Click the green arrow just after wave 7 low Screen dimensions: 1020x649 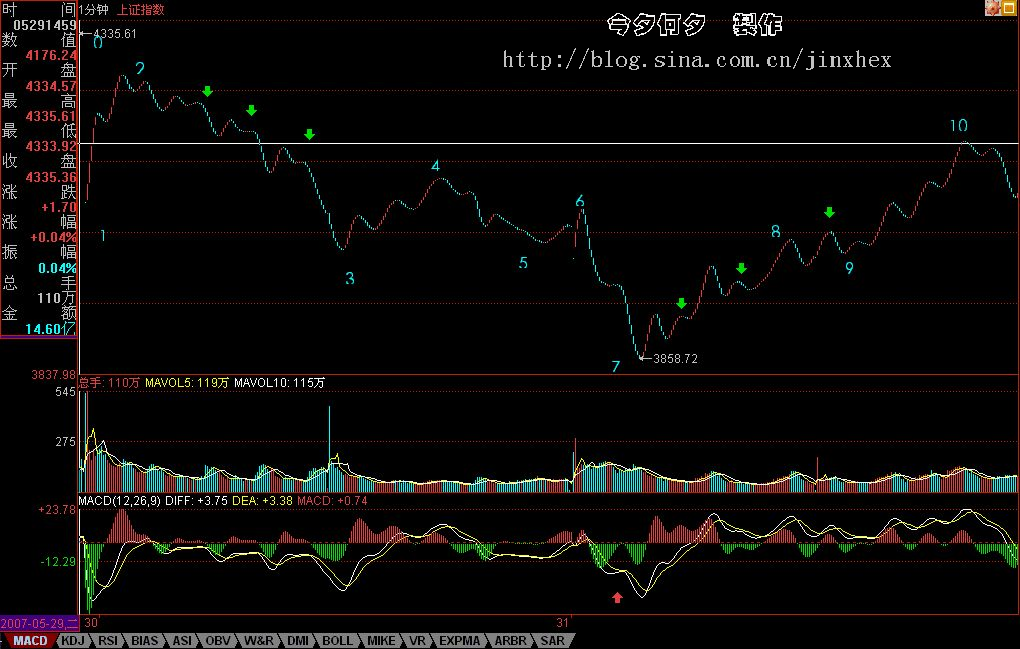pos(681,304)
